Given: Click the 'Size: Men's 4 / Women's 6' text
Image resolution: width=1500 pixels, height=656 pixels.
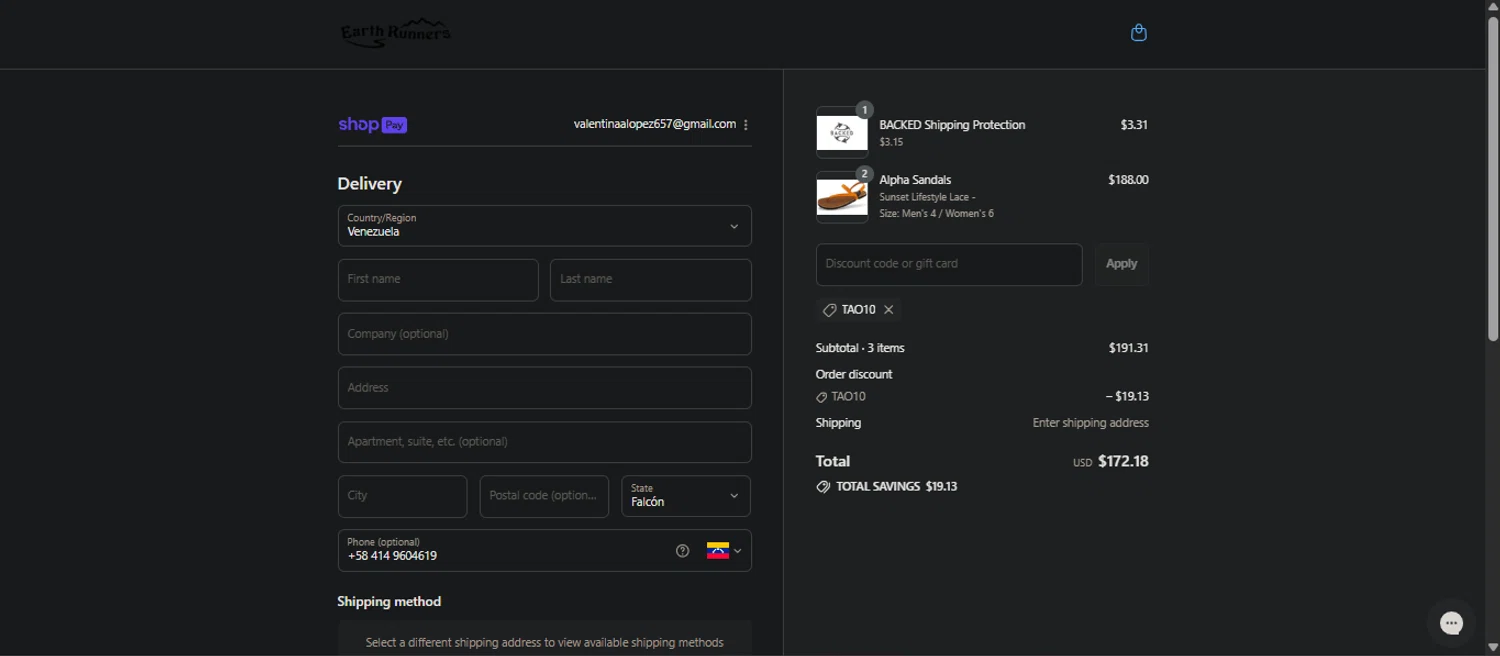Looking at the screenshot, I should coord(936,214).
